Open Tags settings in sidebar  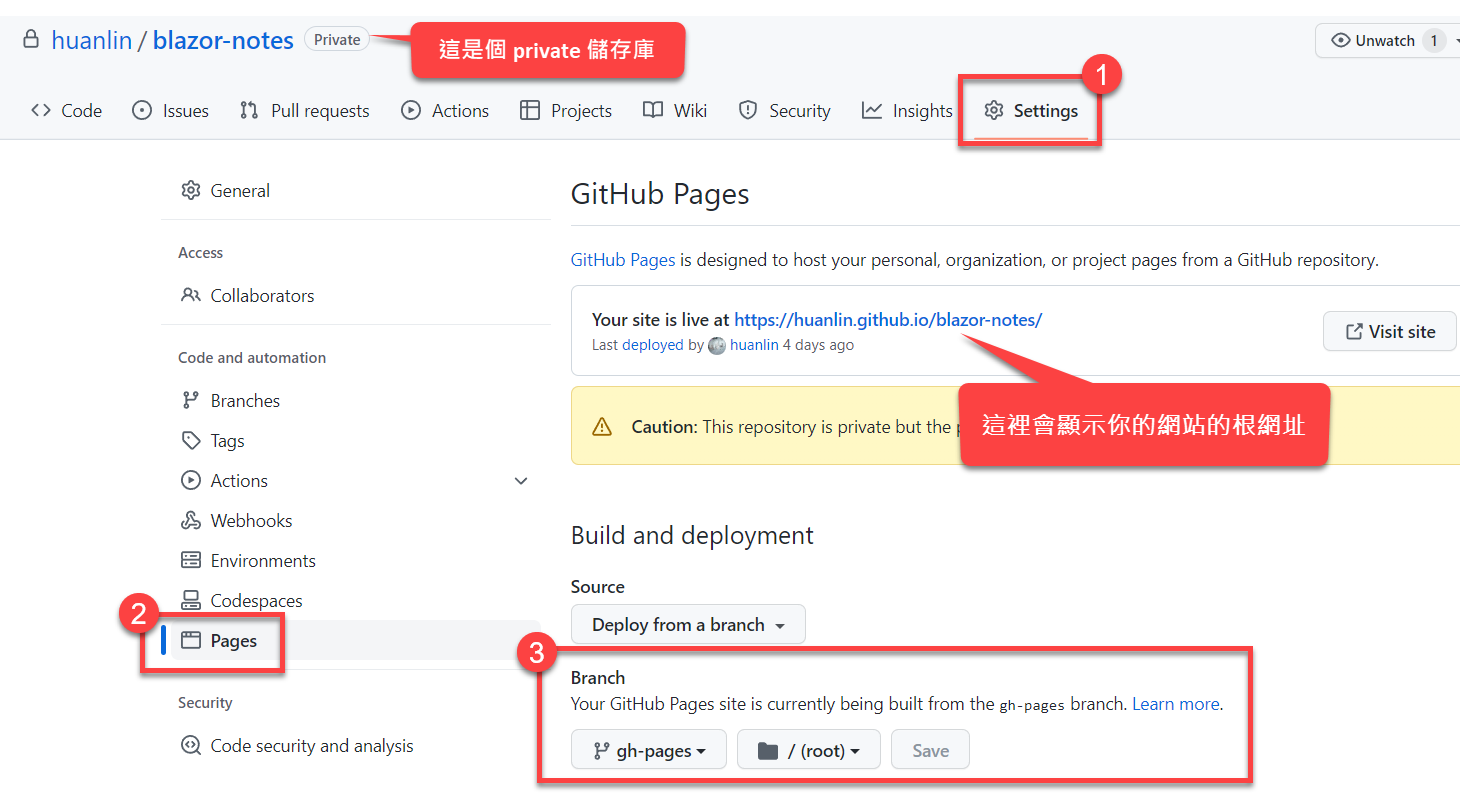click(x=227, y=440)
